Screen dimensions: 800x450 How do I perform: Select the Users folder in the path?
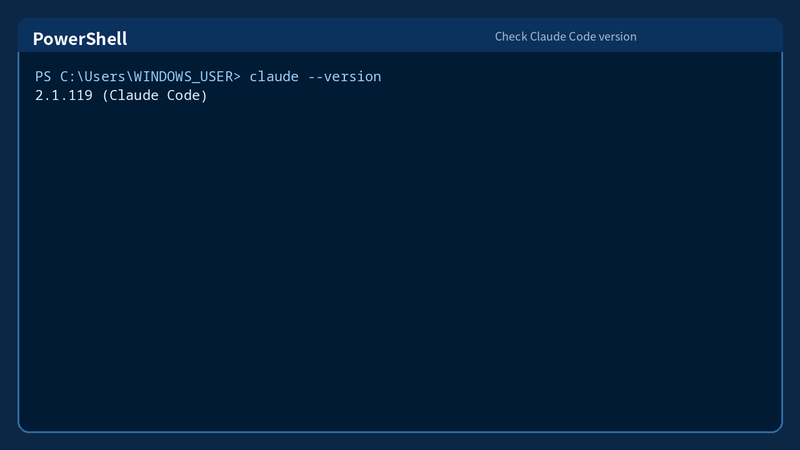[x=105, y=77]
